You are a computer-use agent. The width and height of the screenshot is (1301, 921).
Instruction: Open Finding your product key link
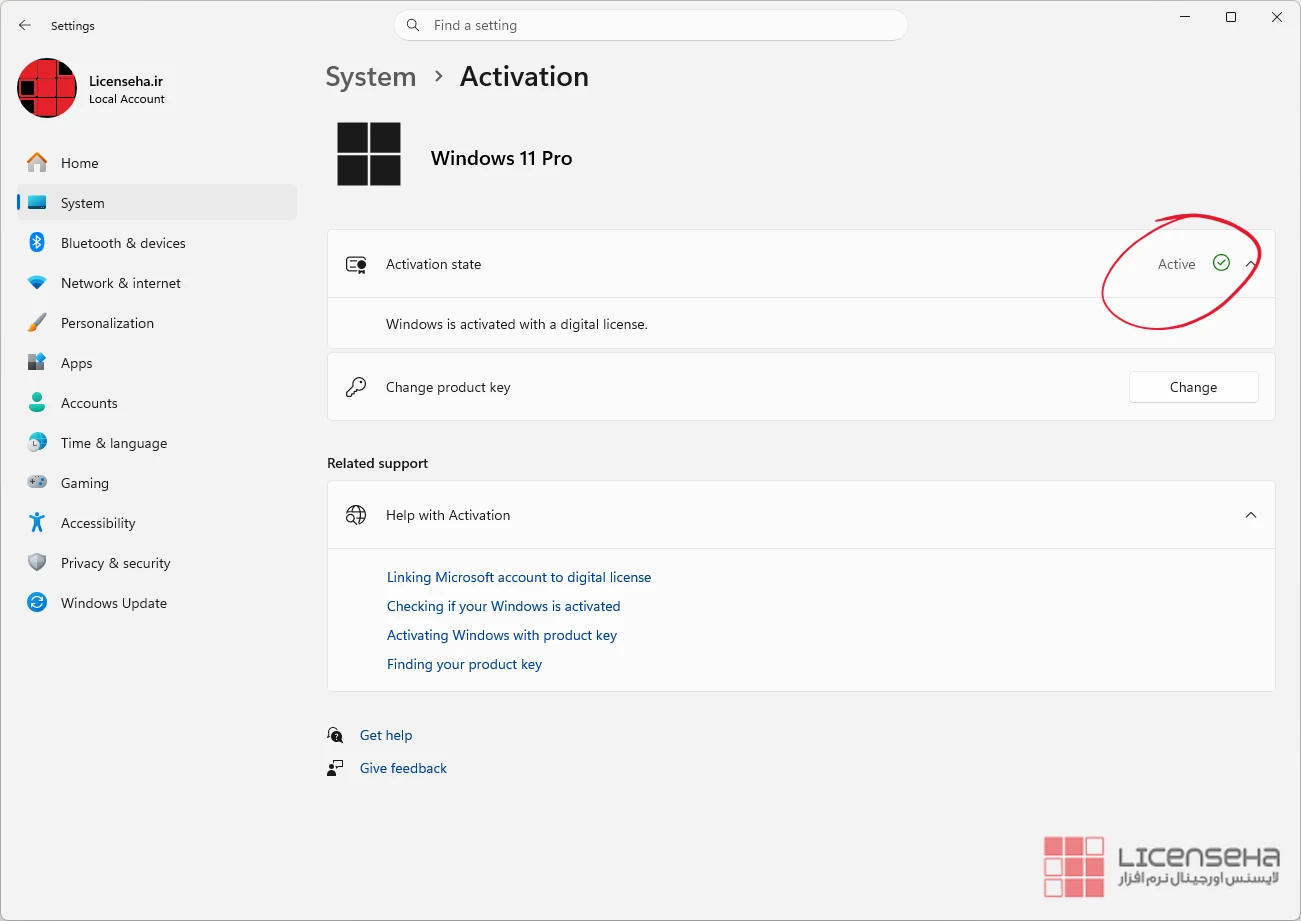[464, 664]
